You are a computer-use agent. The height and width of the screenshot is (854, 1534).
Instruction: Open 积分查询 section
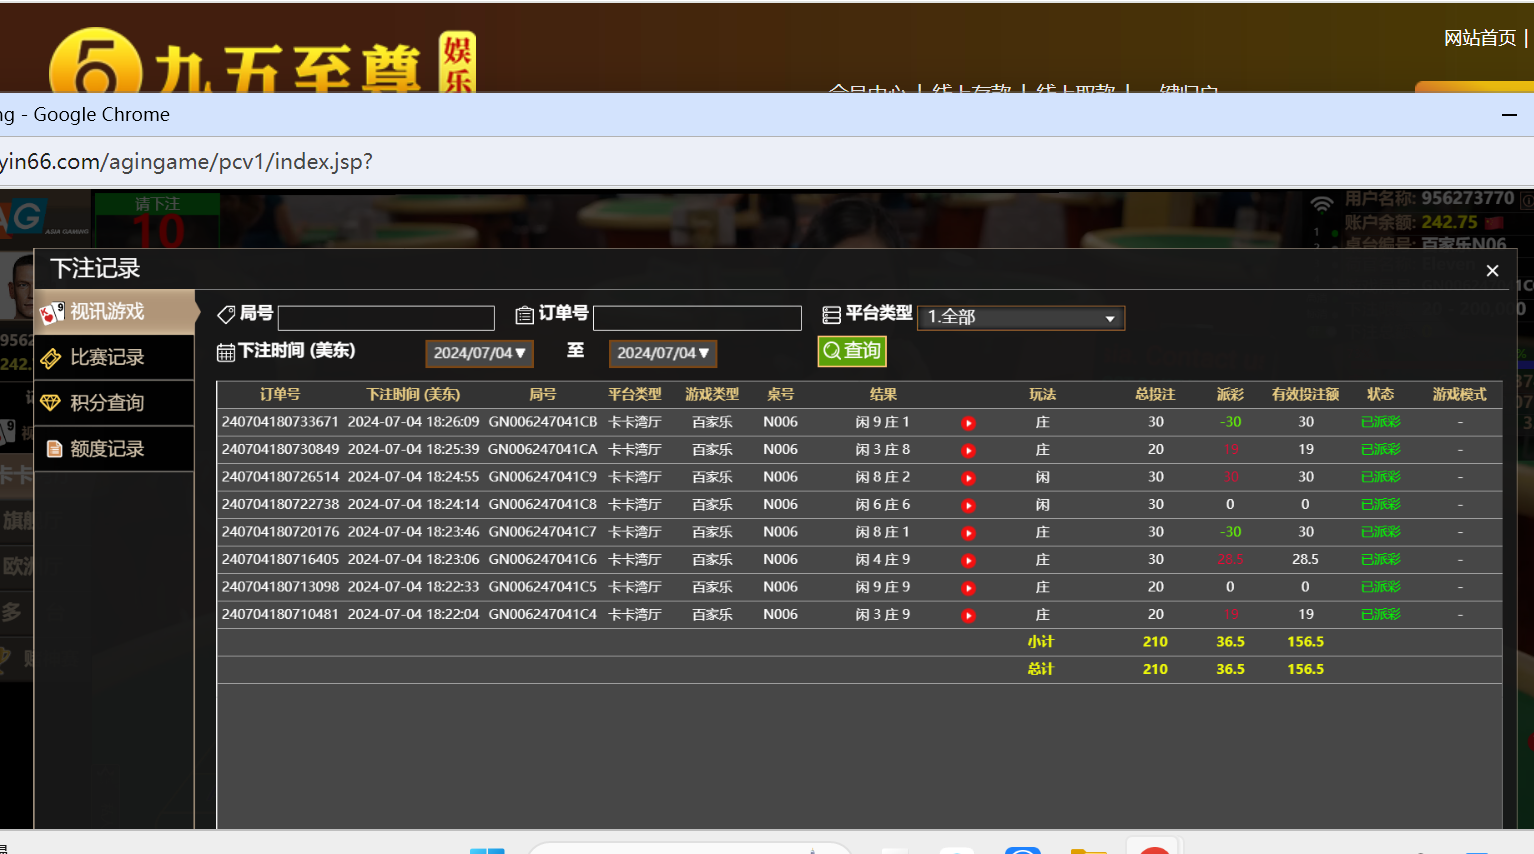click(x=115, y=403)
